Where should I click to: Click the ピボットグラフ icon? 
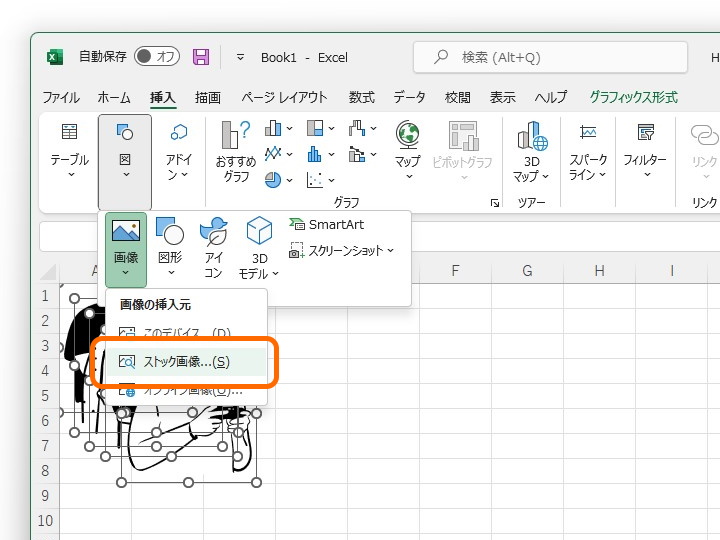[x=463, y=136]
